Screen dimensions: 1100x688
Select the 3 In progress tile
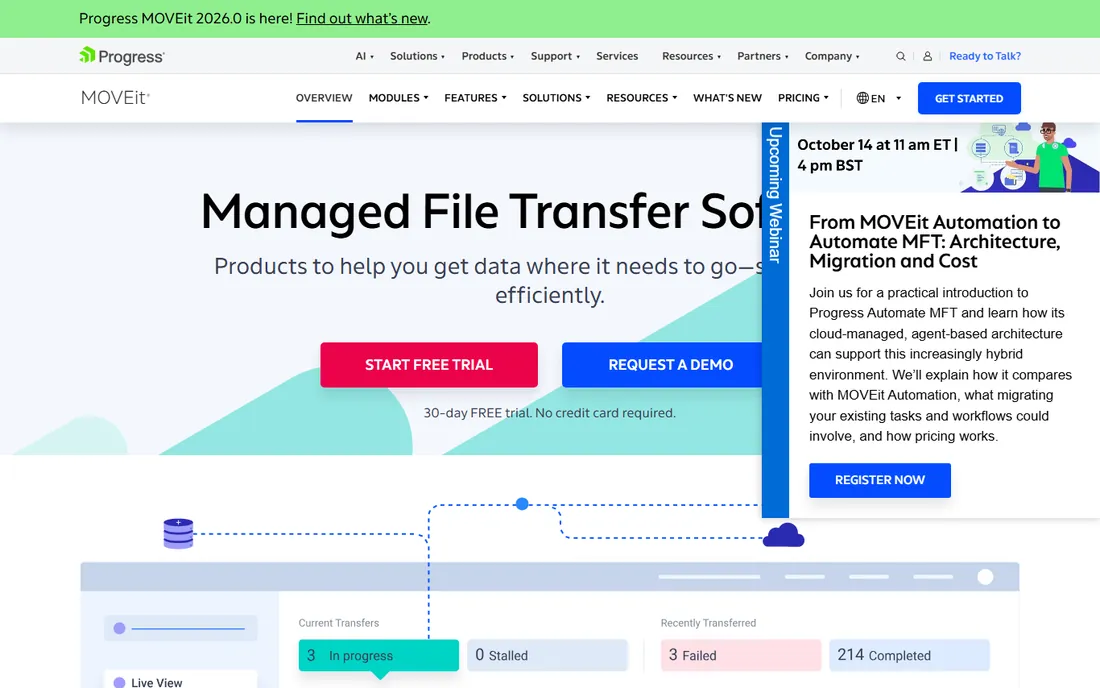point(379,655)
